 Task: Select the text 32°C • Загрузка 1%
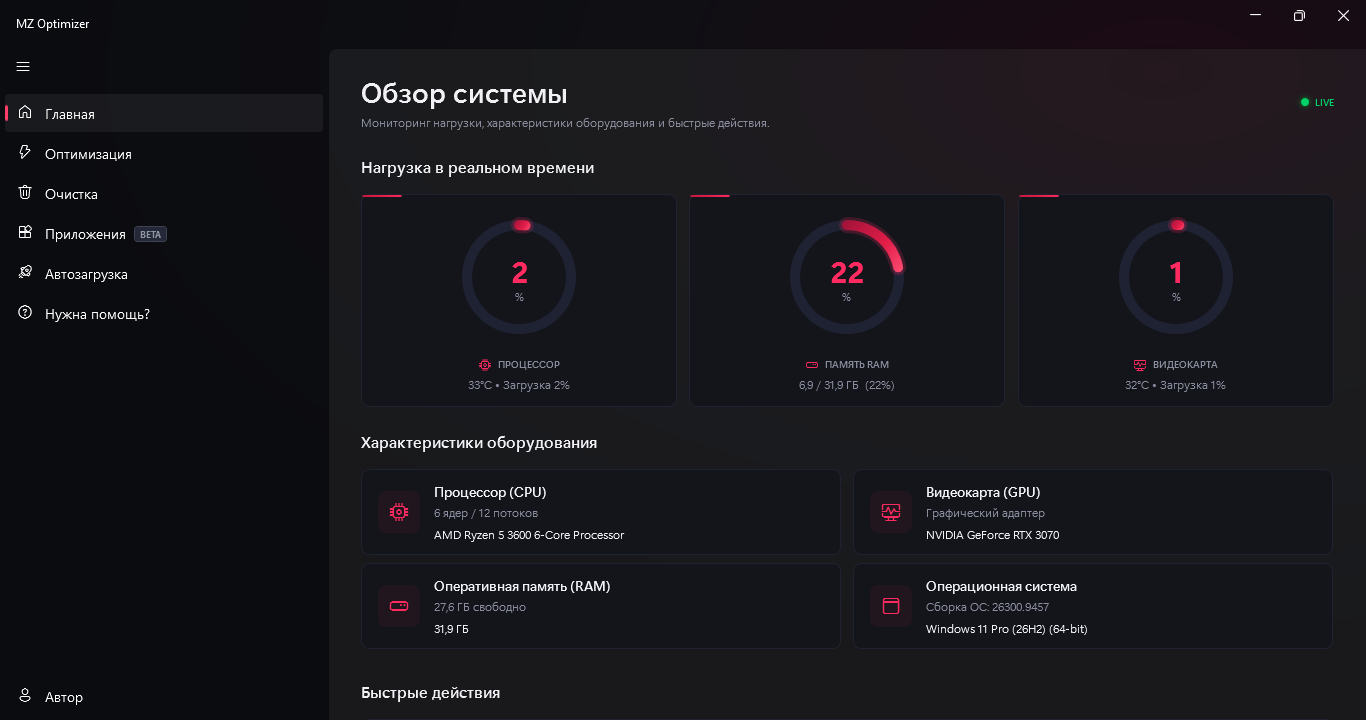pos(1175,385)
